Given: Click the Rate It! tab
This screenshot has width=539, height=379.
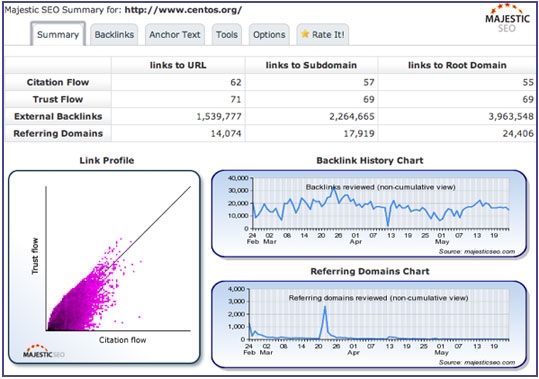Looking at the screenshot, I should [x=323, y=34].
